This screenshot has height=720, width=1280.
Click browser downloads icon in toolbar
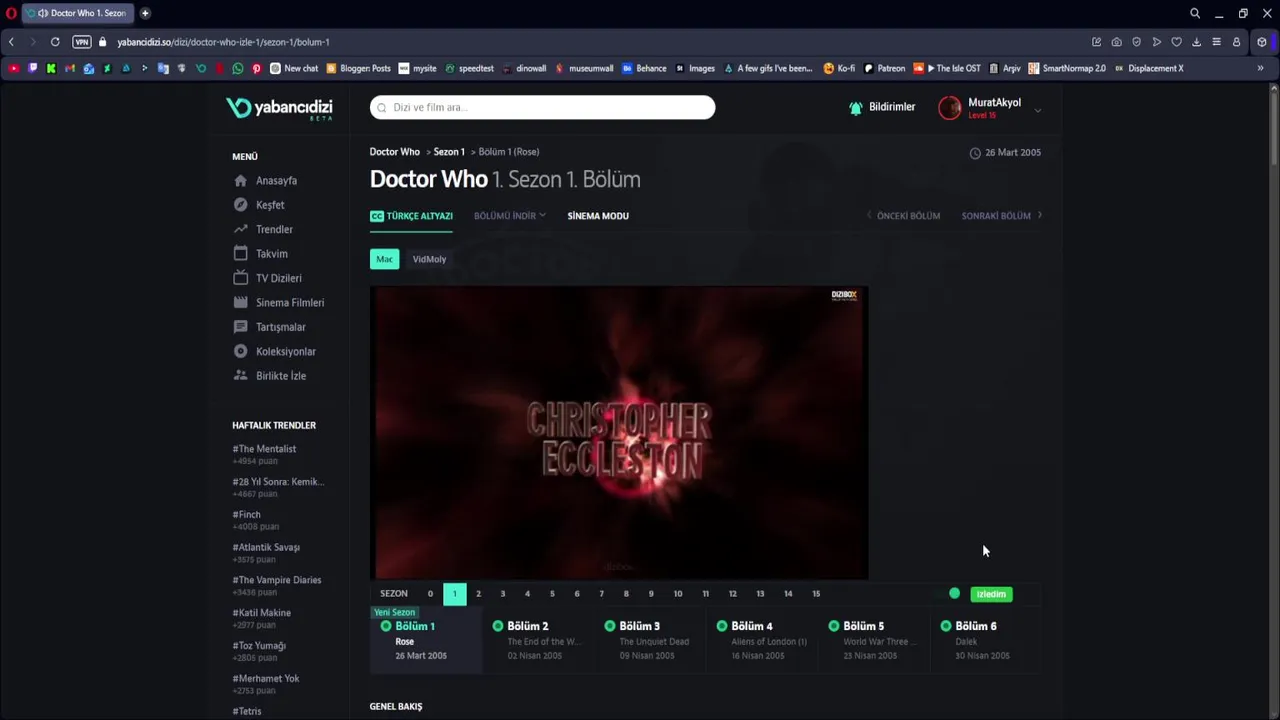[1196, 42]
